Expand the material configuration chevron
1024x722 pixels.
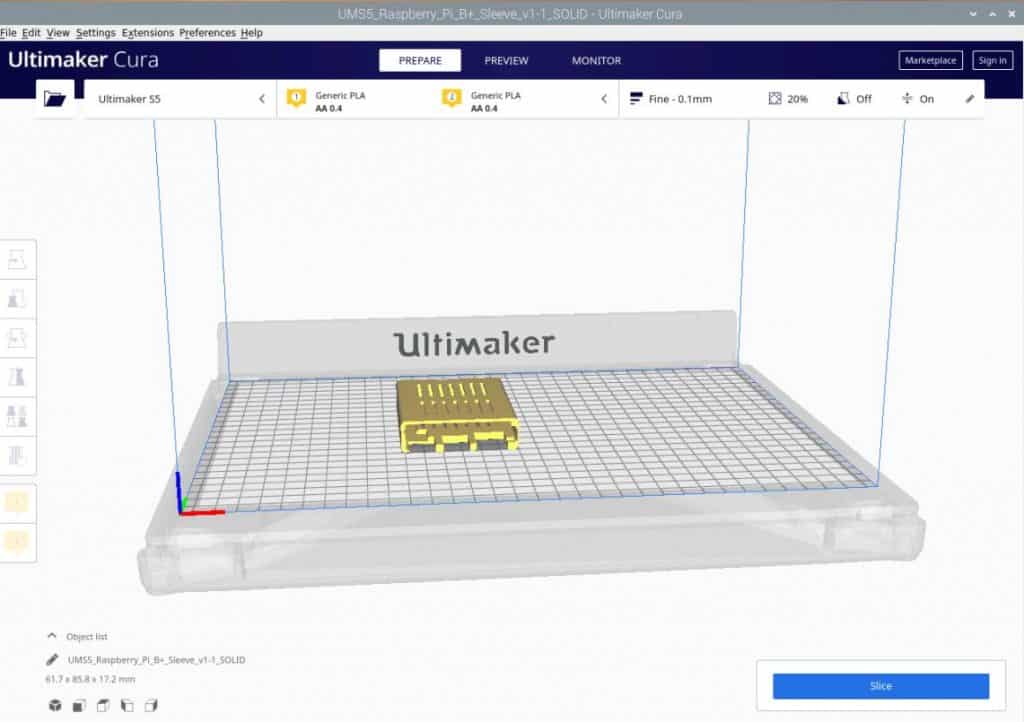604,99
